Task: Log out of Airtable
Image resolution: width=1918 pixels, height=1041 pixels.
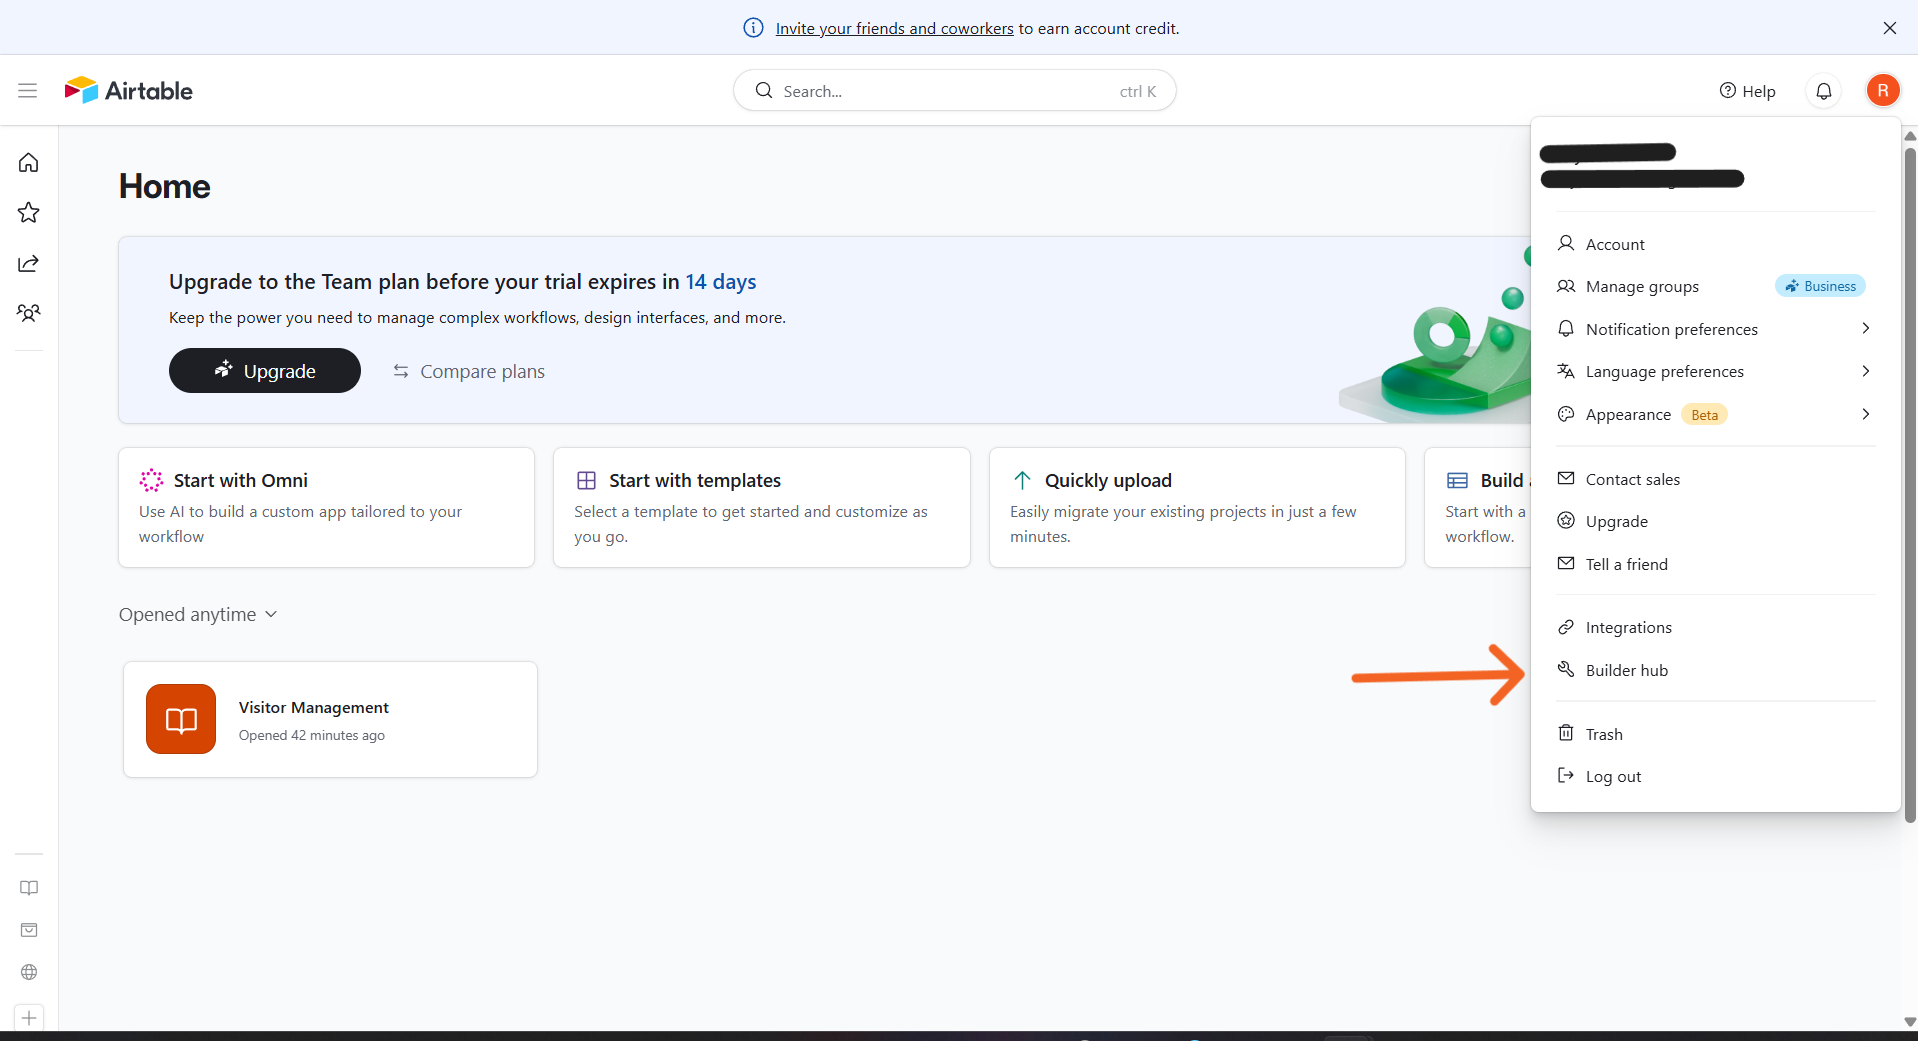Action: pos(1715,777)
